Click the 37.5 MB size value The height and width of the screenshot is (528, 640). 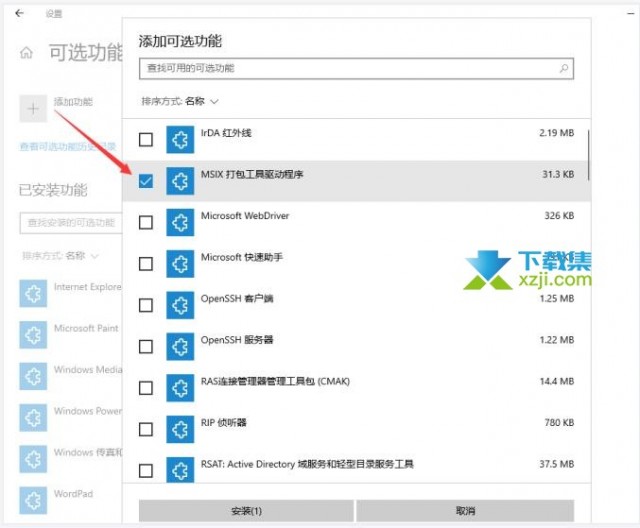coord(557,464)
